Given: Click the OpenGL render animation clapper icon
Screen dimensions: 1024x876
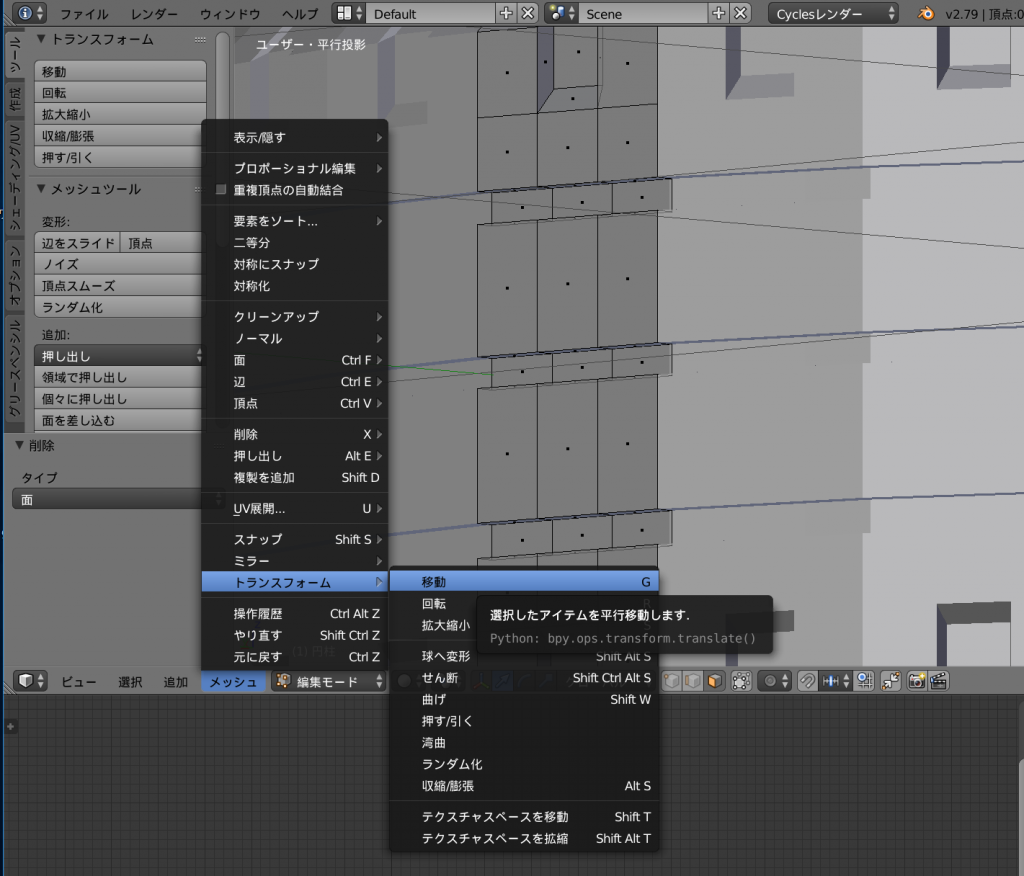Looking at the screenshot, I should (938, 681).
